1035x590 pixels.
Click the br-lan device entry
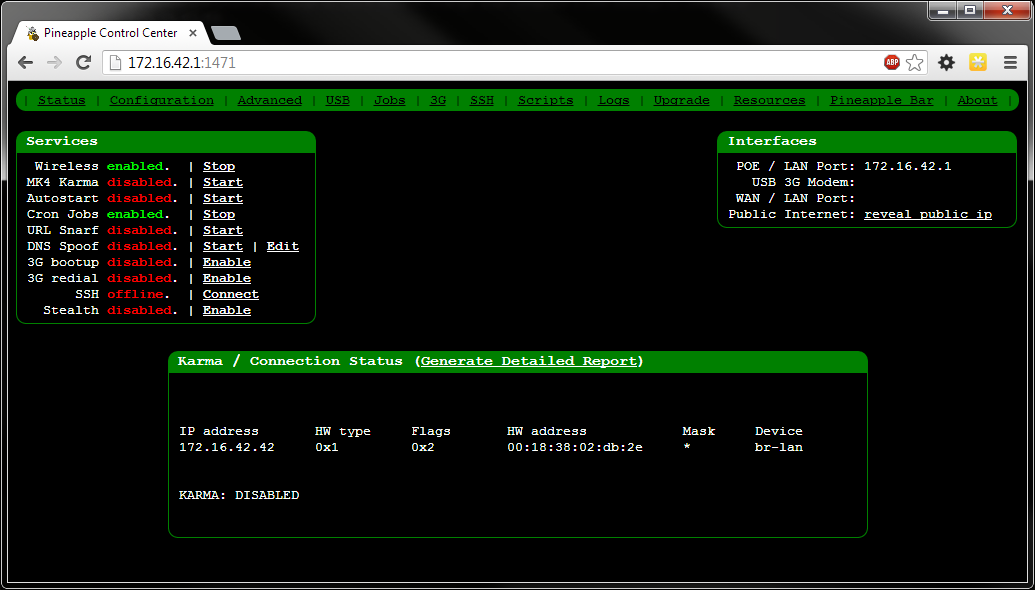[779, 447]
